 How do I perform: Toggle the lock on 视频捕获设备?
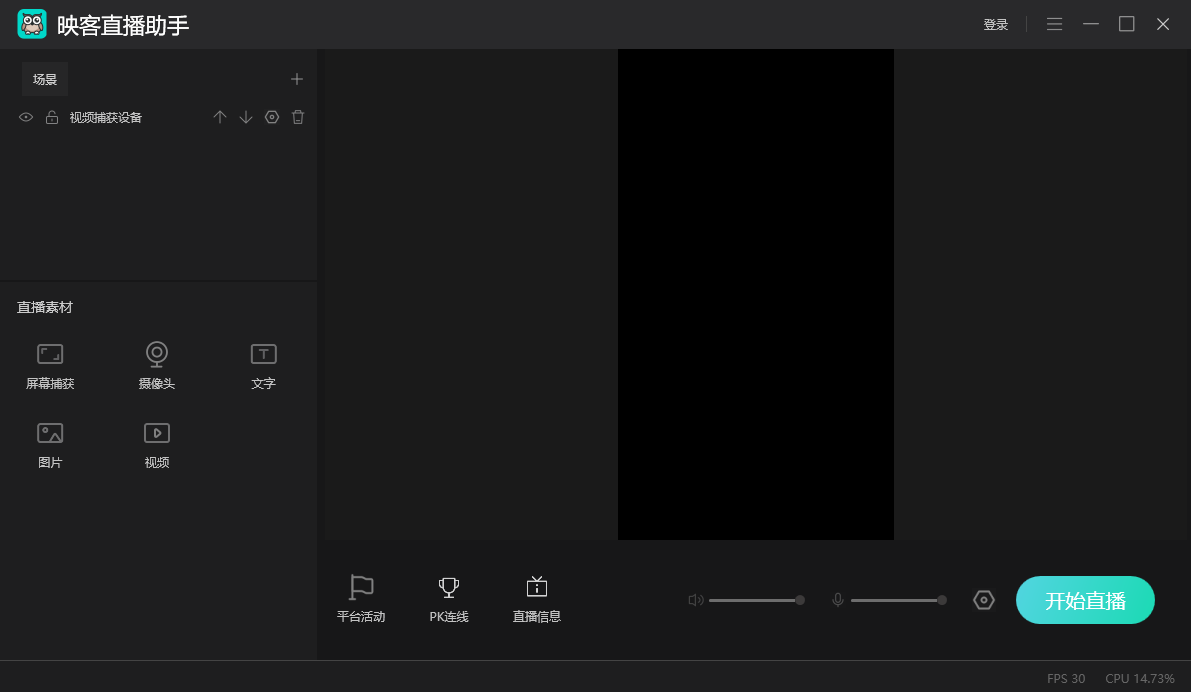coord(52,118)
